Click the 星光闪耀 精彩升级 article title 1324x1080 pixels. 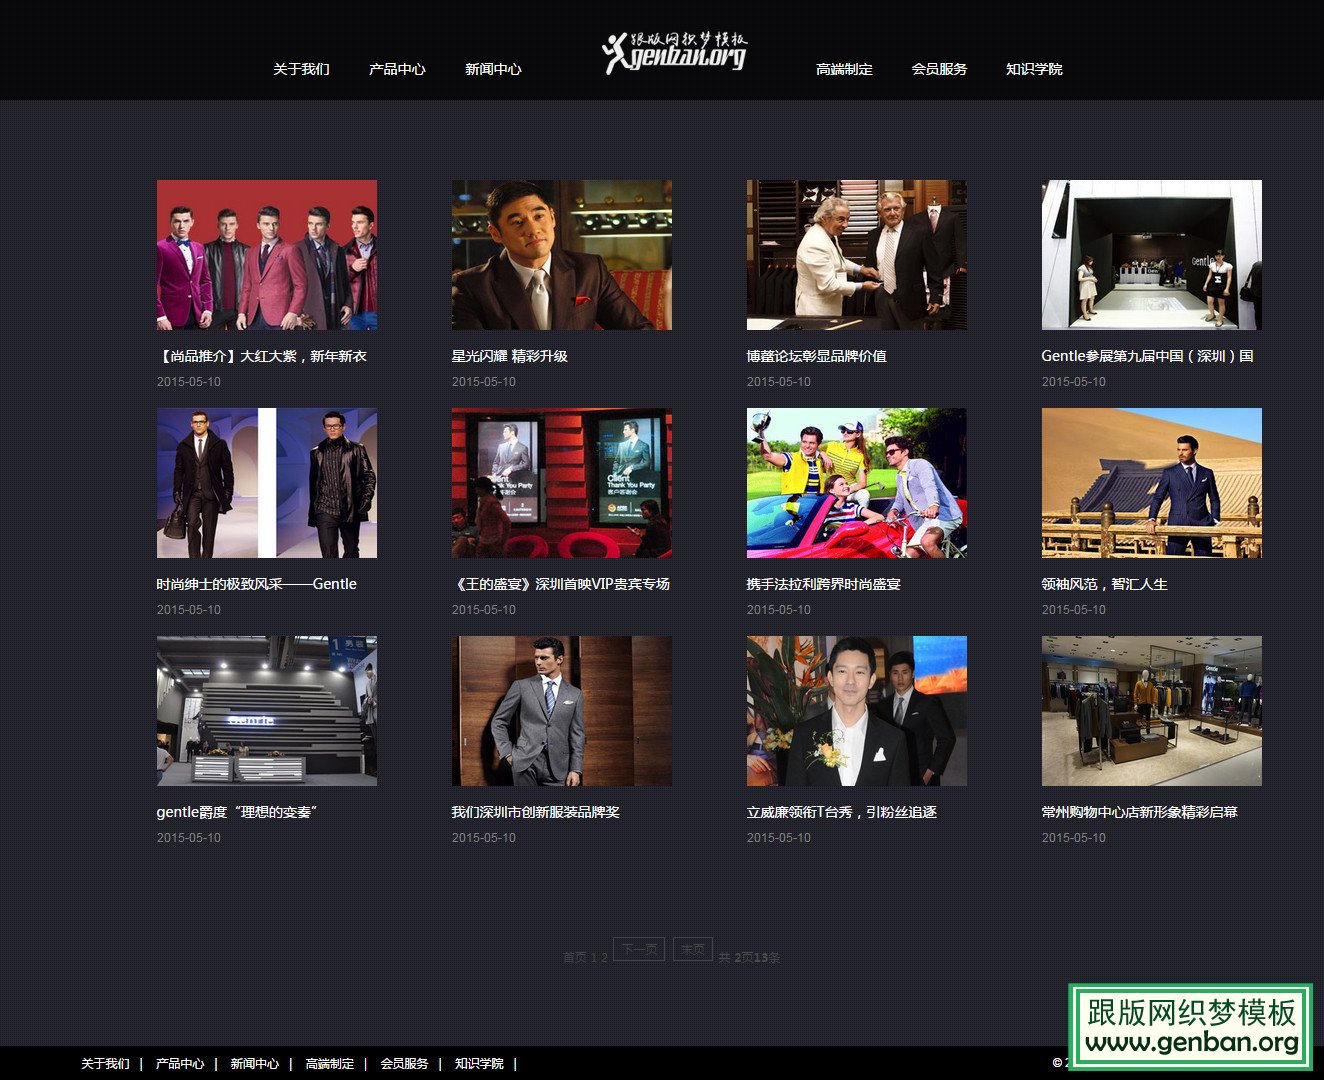pos(510,356)
